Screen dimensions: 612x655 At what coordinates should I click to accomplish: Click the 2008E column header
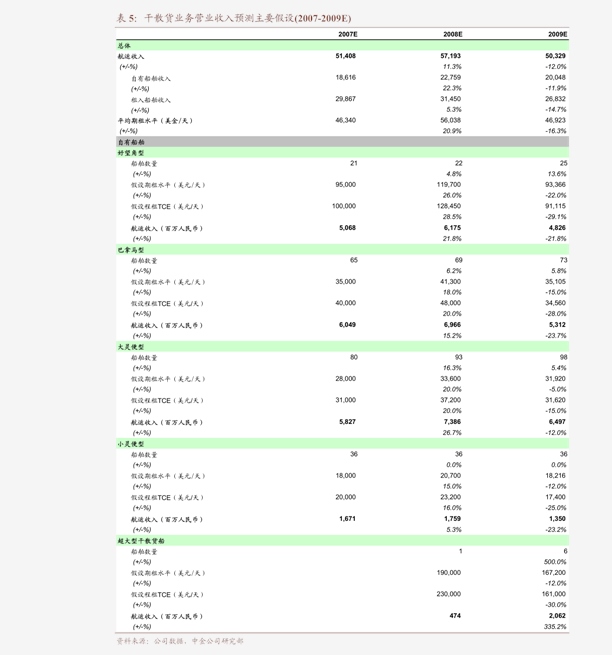[x=452, y=34]
